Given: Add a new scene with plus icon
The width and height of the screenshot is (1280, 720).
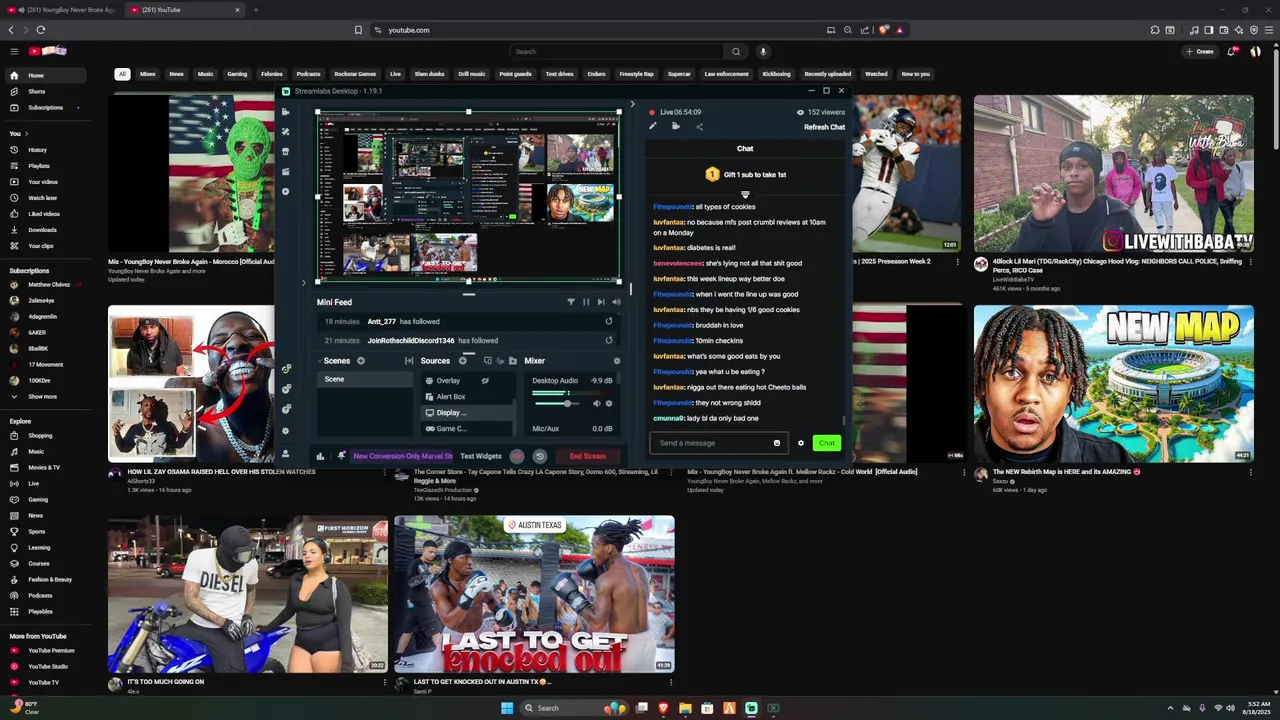Looking at the screenshot, I should pyautogui.click(x=361, y=361).
